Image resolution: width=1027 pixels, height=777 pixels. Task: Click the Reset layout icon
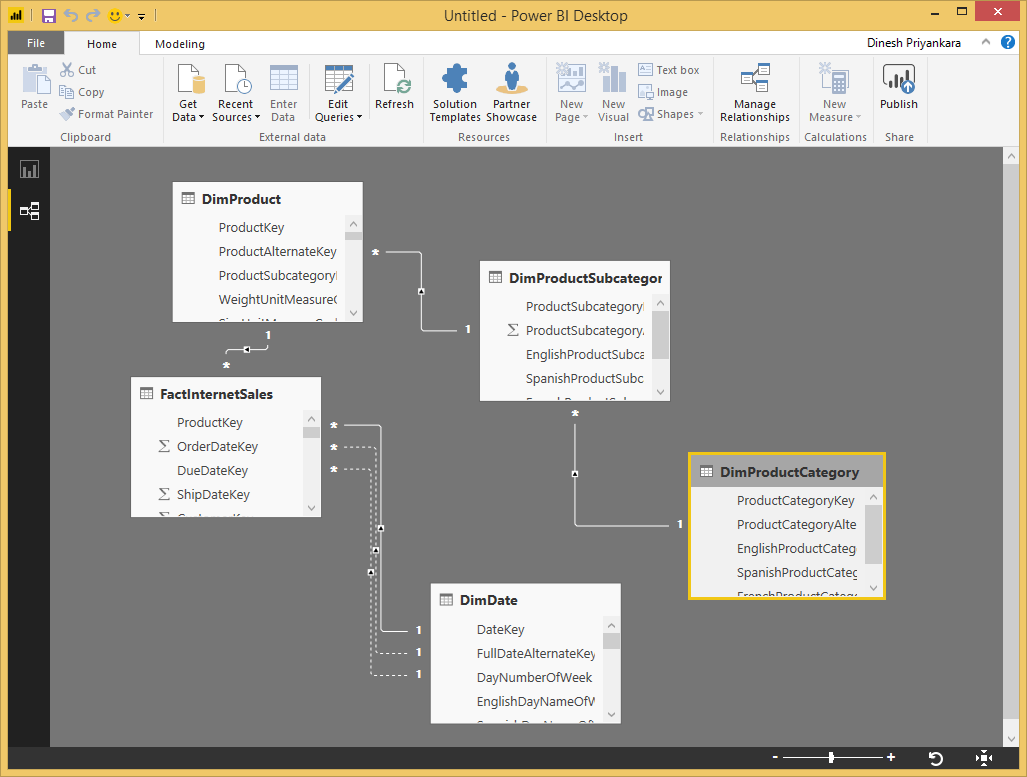pyautogui.click(x=936, y=758)
